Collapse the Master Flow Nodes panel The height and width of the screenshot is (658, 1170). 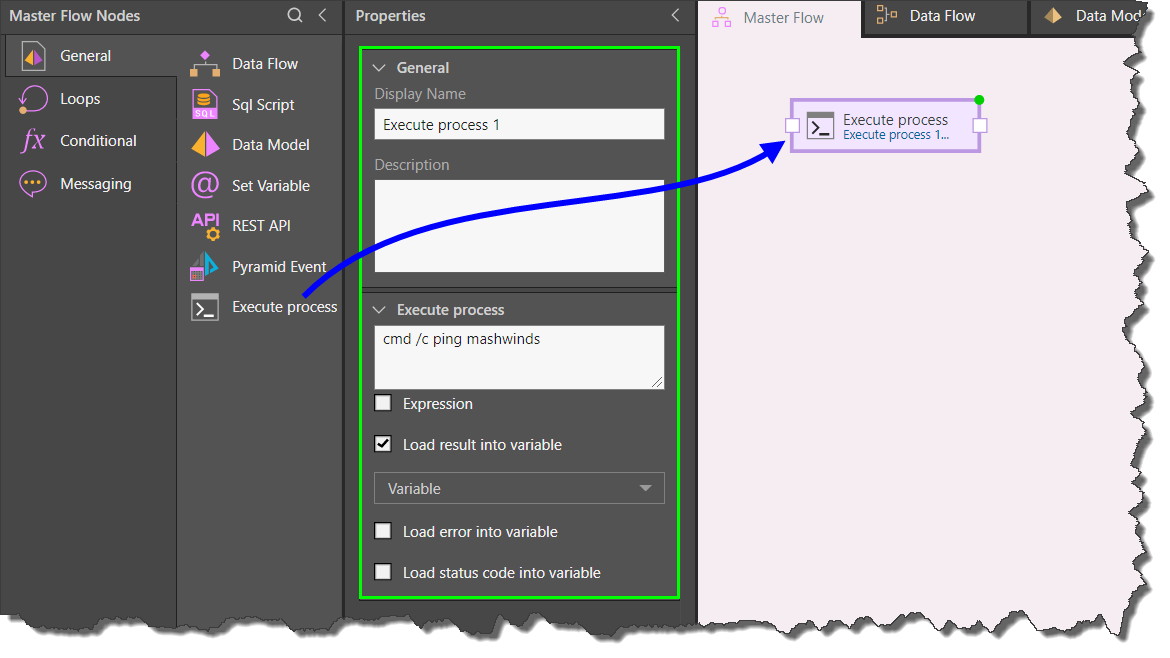322,15
